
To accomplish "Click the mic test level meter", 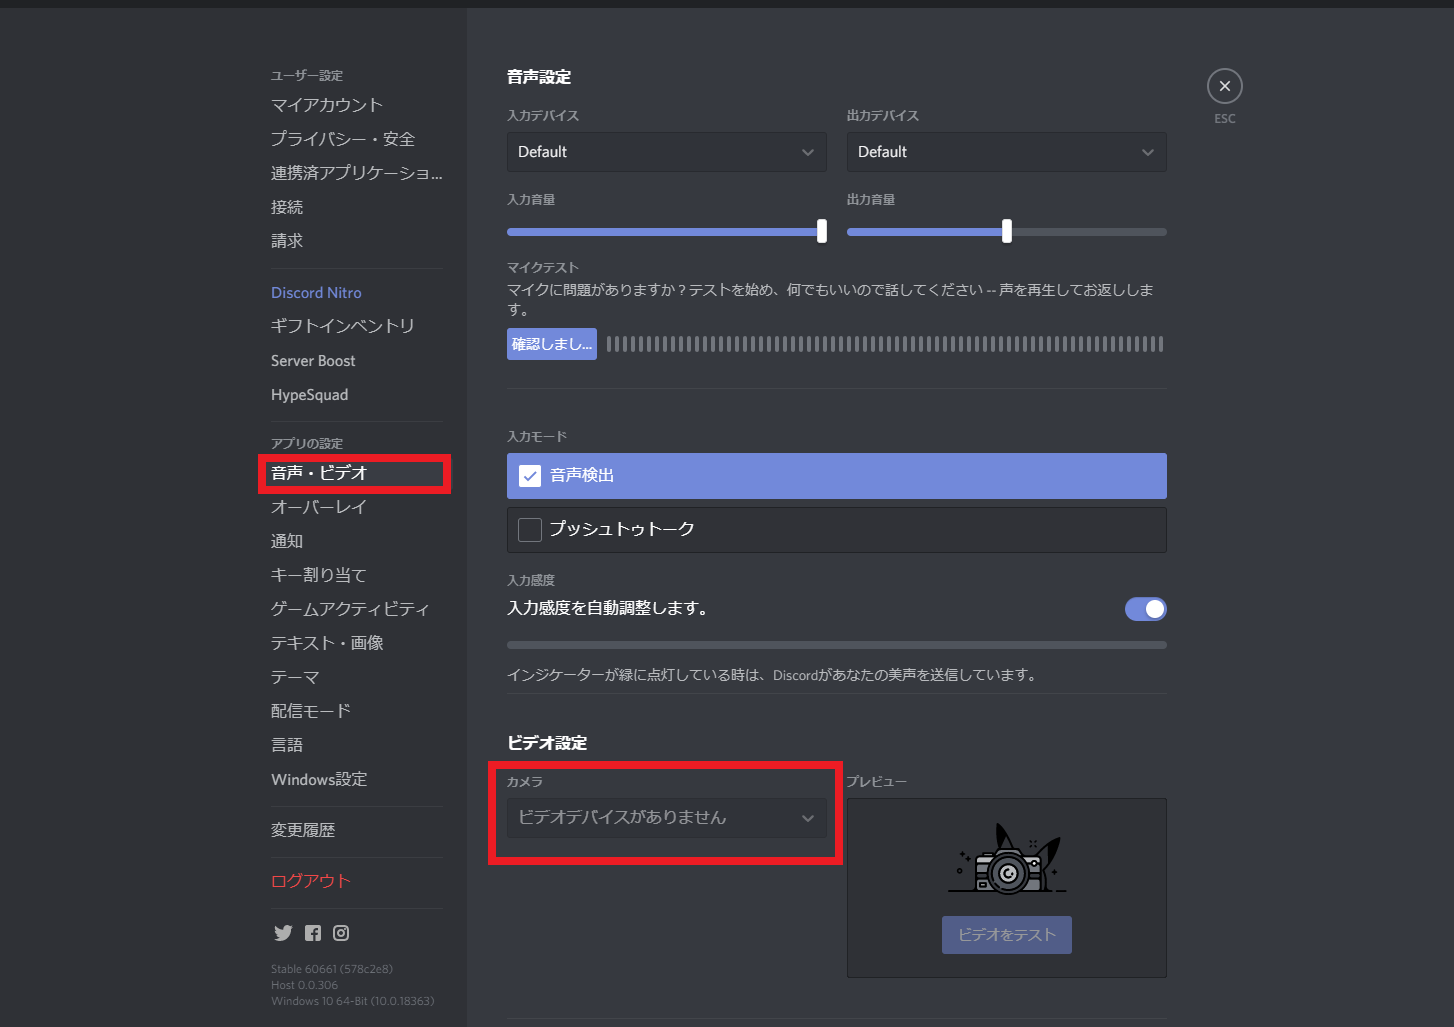I will tap(885, 344).
